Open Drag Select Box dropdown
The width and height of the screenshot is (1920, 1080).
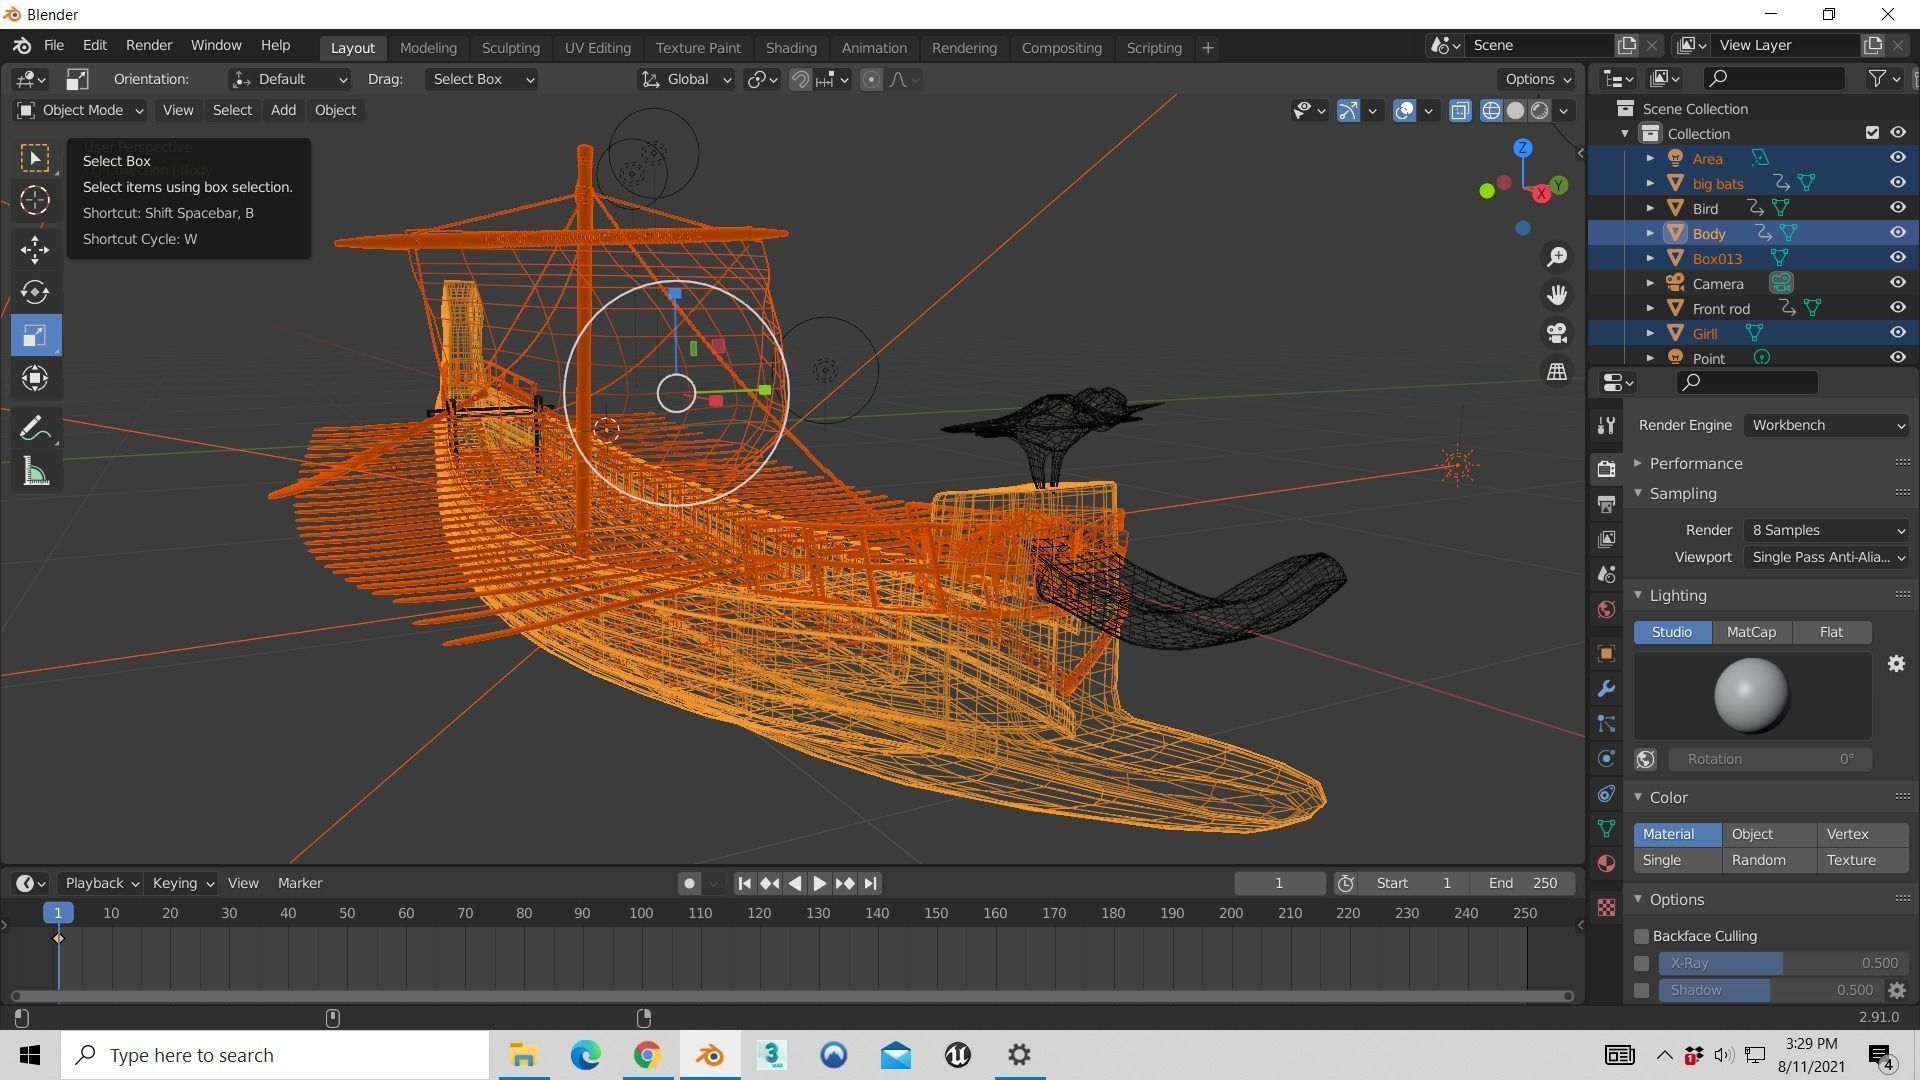[x=482, y=79]
